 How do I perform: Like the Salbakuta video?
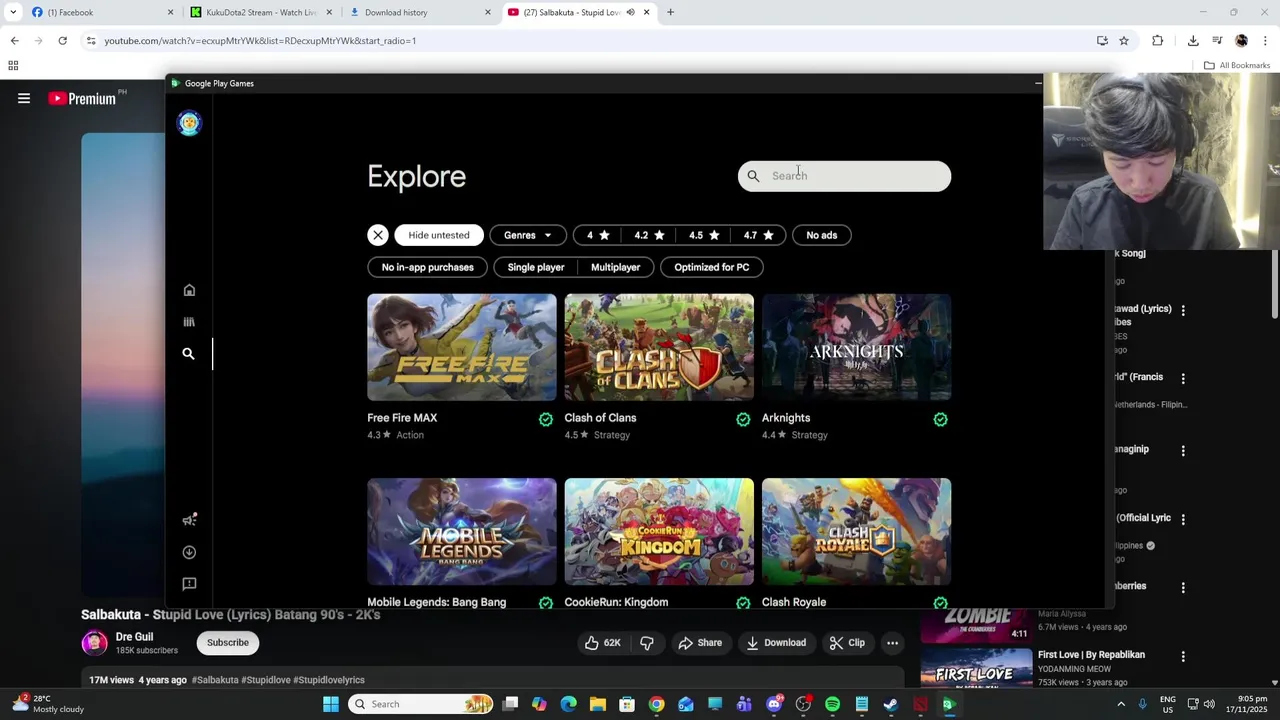tap(602, 643)
